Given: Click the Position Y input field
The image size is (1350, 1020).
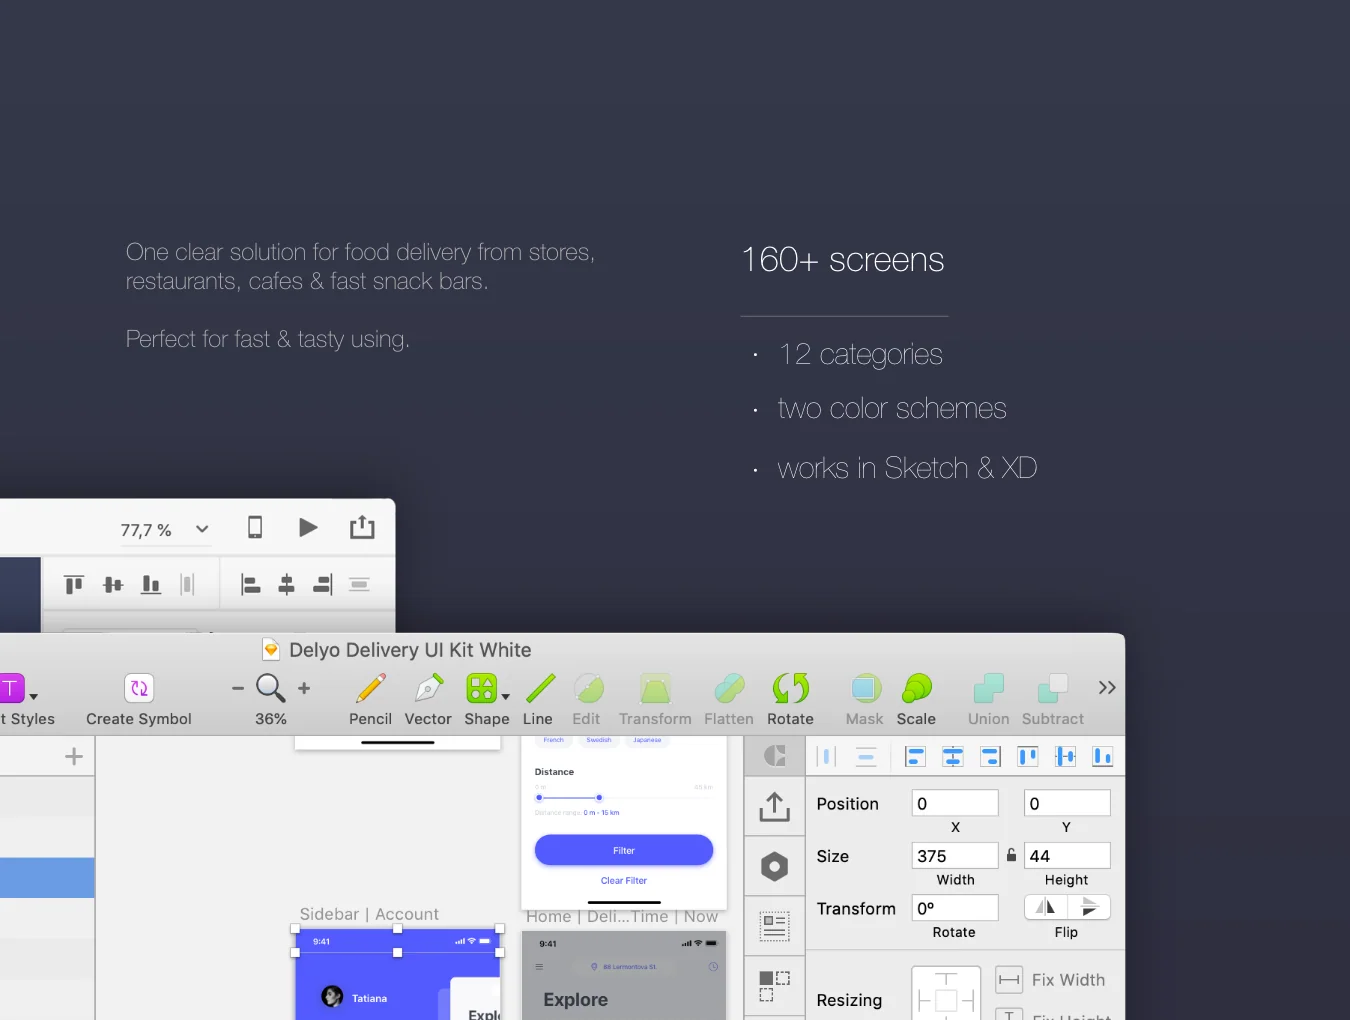Looking at the screenshot, I should pos(1067,803).
